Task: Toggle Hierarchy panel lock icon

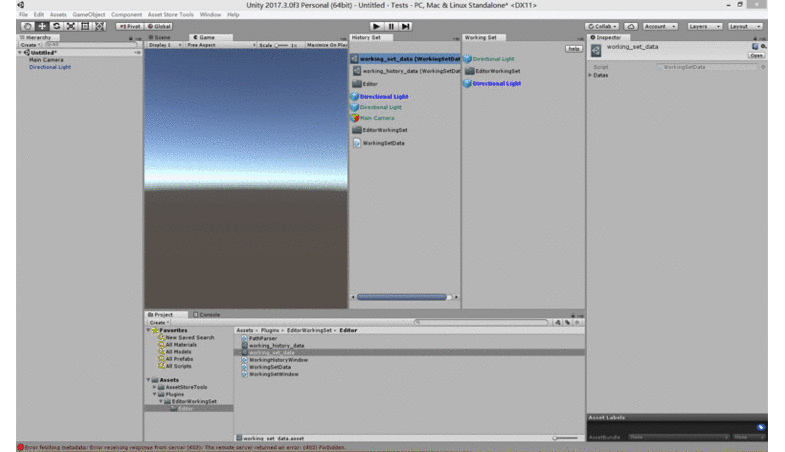Action: 131,38
